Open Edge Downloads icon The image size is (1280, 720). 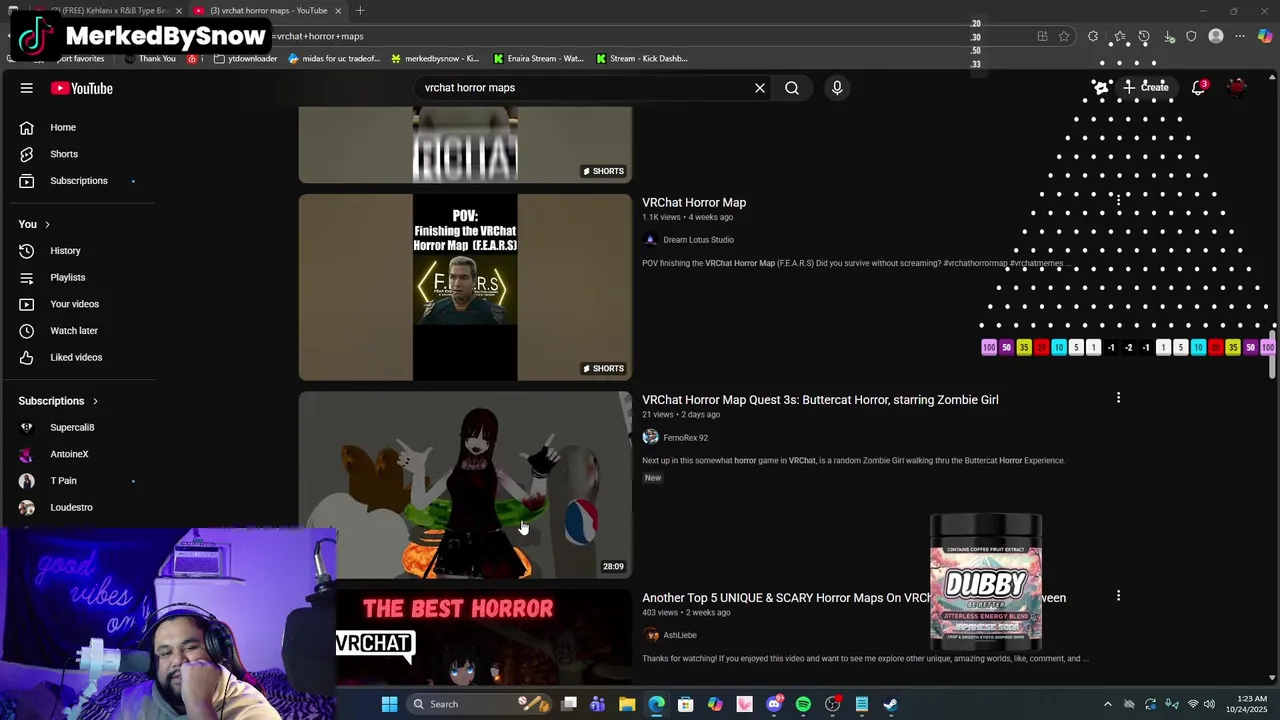coord(1169,37)
